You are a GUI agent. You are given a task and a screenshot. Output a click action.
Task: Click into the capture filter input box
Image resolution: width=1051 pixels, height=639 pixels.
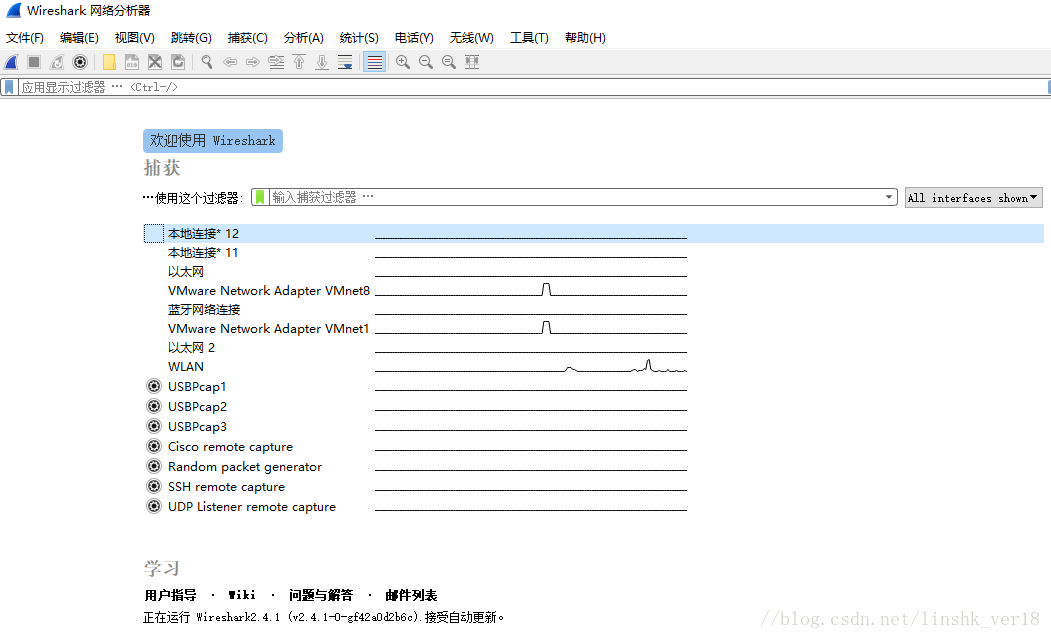tap(576, 197)
